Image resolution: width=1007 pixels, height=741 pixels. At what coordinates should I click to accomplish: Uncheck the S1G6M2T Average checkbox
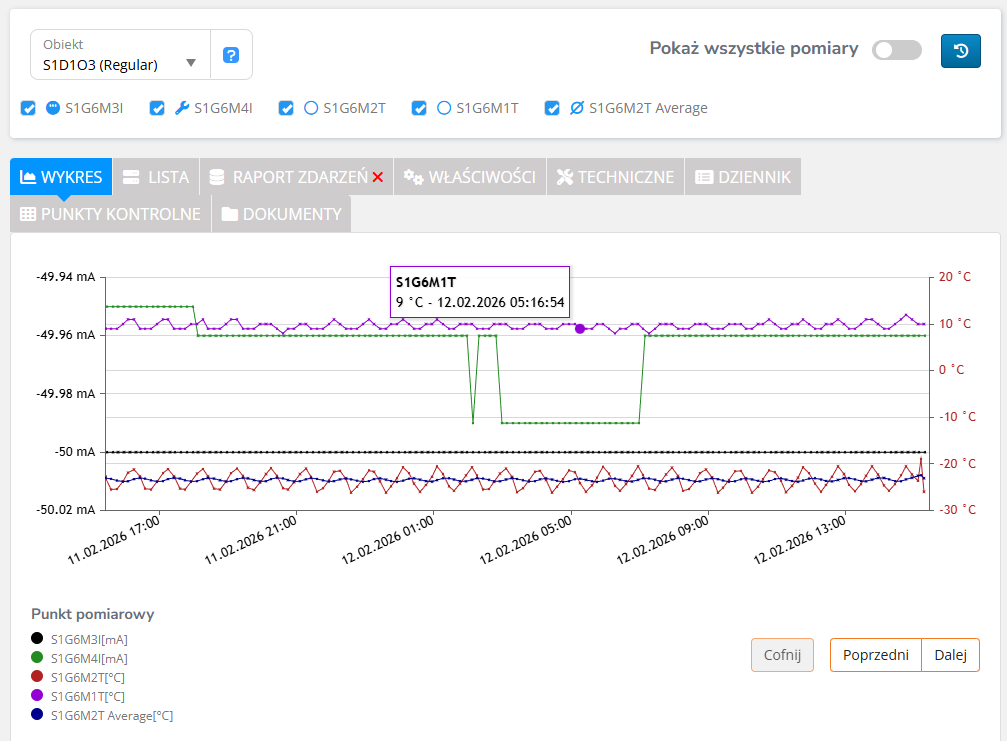coord(552,108)
